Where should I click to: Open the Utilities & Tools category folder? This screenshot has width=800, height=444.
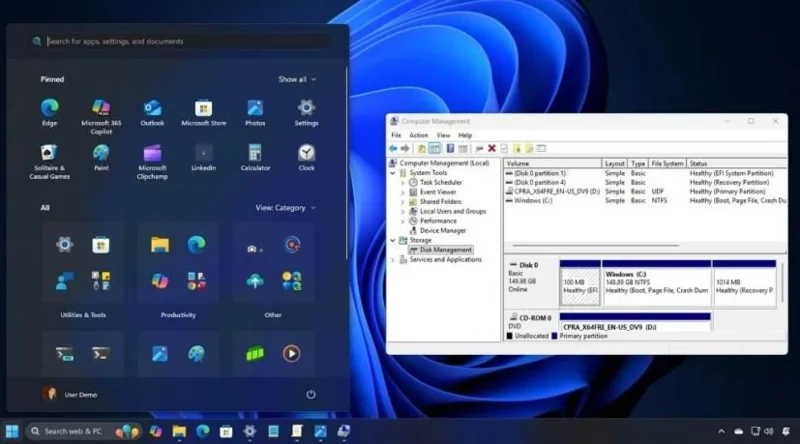point(83,264)
